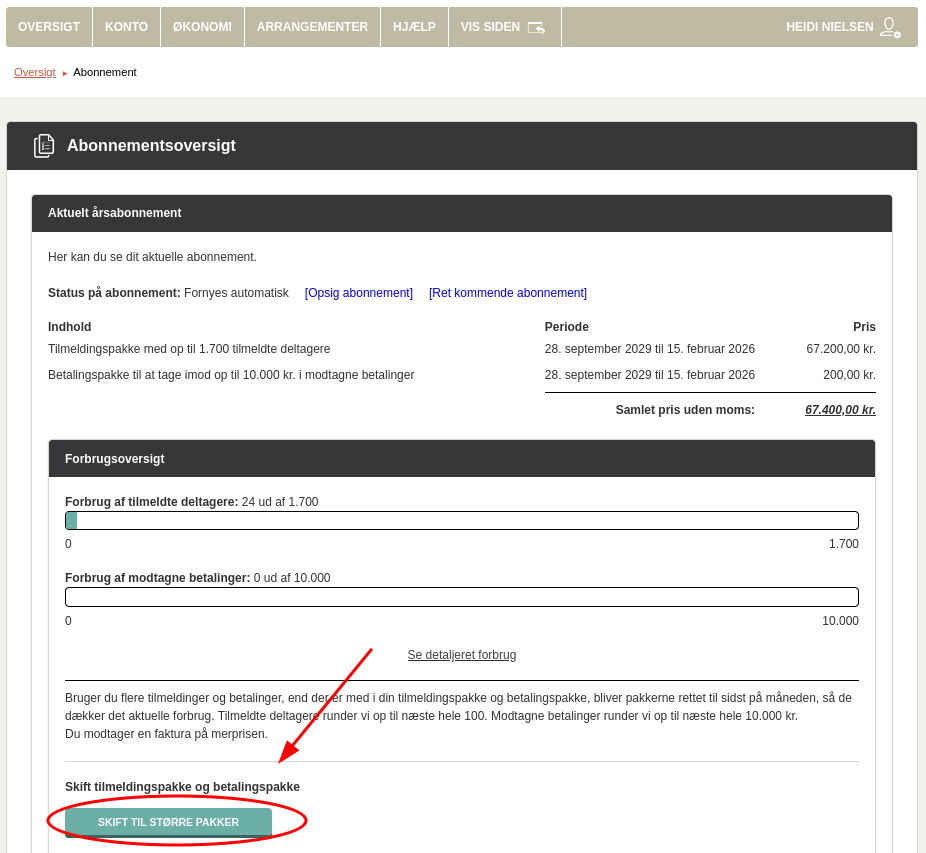
Task: Follow the Oversigt breadcrumb link
Action: tap(35, 72)
